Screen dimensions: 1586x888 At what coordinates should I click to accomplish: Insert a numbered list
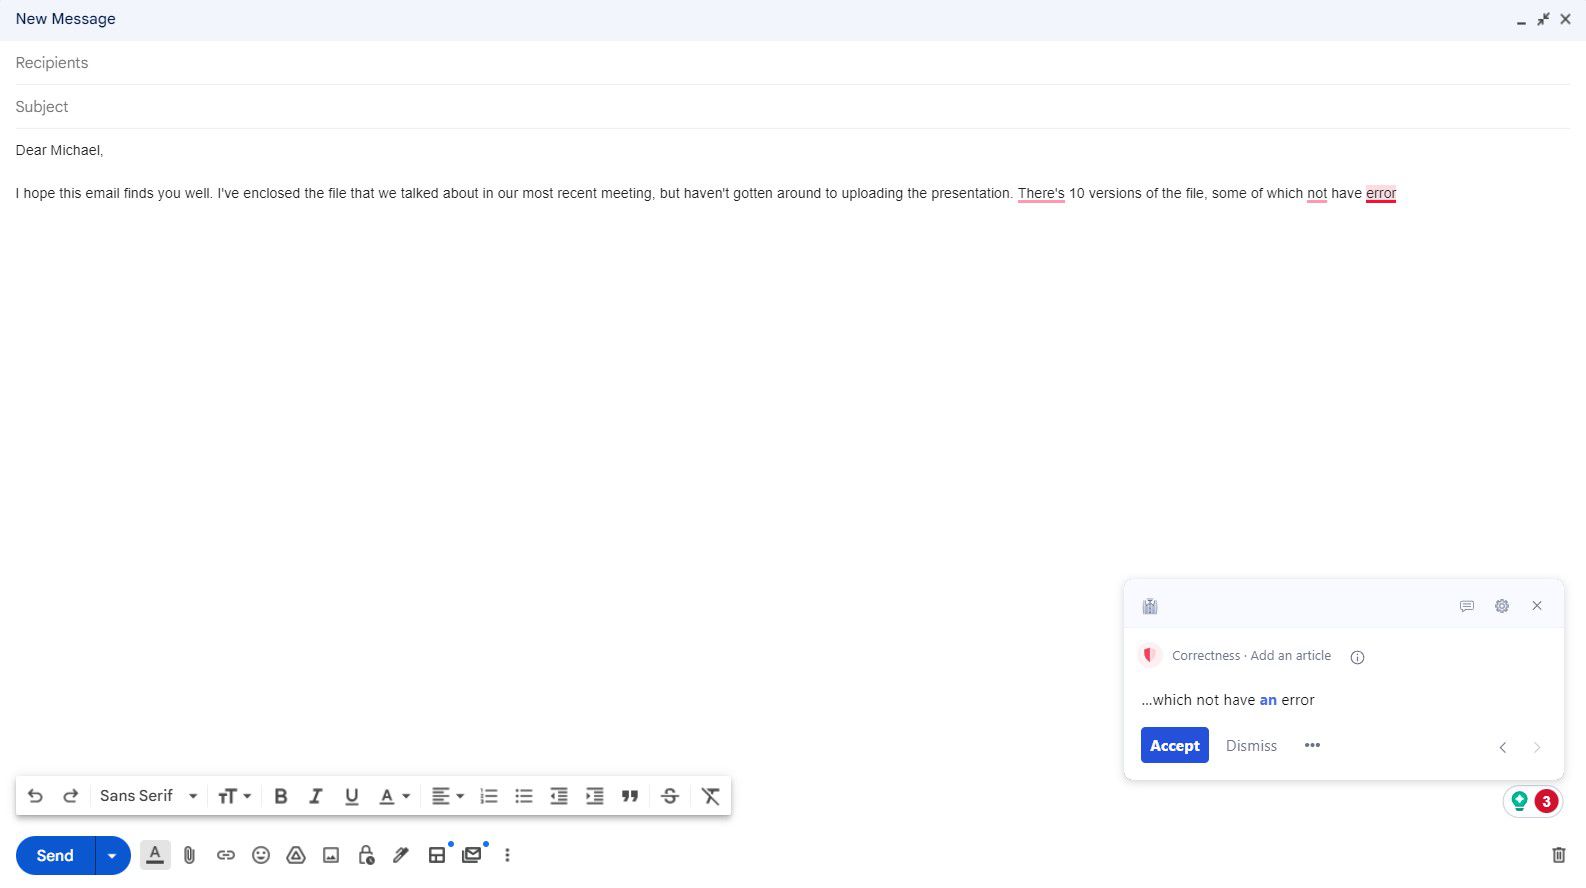(489, 796)
